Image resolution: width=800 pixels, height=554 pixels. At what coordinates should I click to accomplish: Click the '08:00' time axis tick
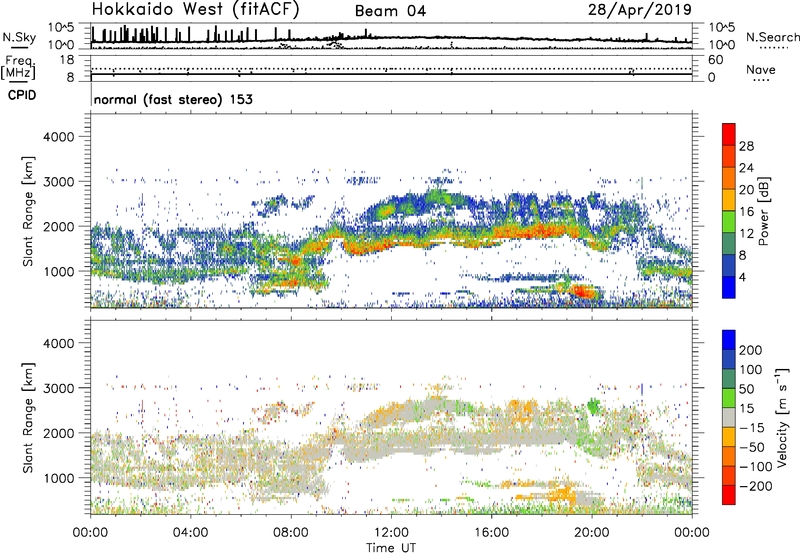click(291, 533)
